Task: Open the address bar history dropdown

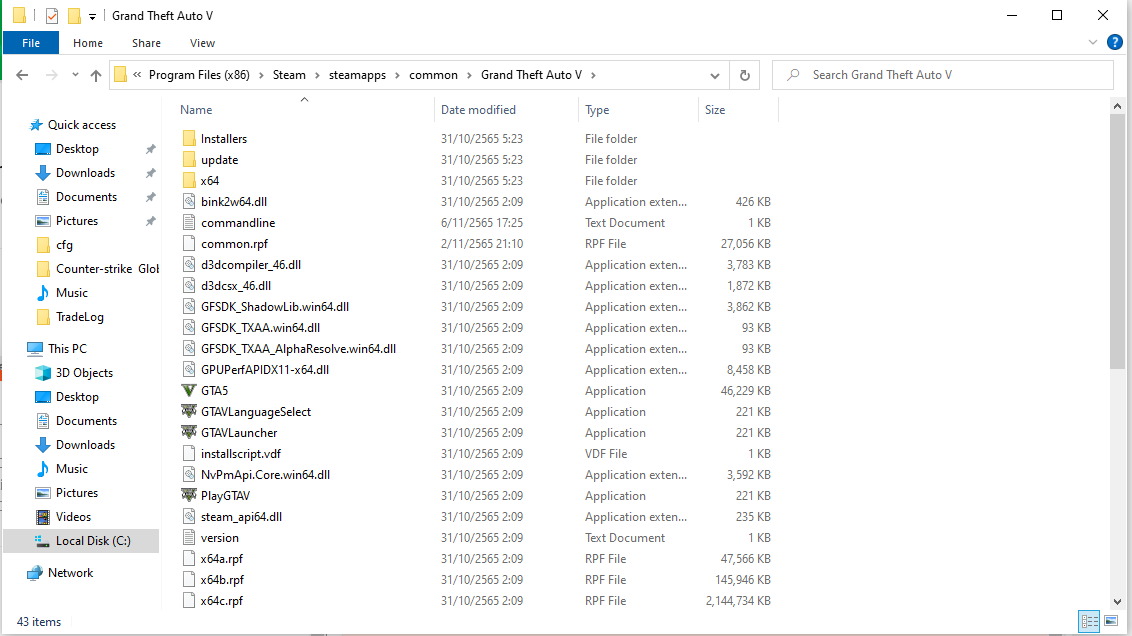Action: [x=714, y=75]
